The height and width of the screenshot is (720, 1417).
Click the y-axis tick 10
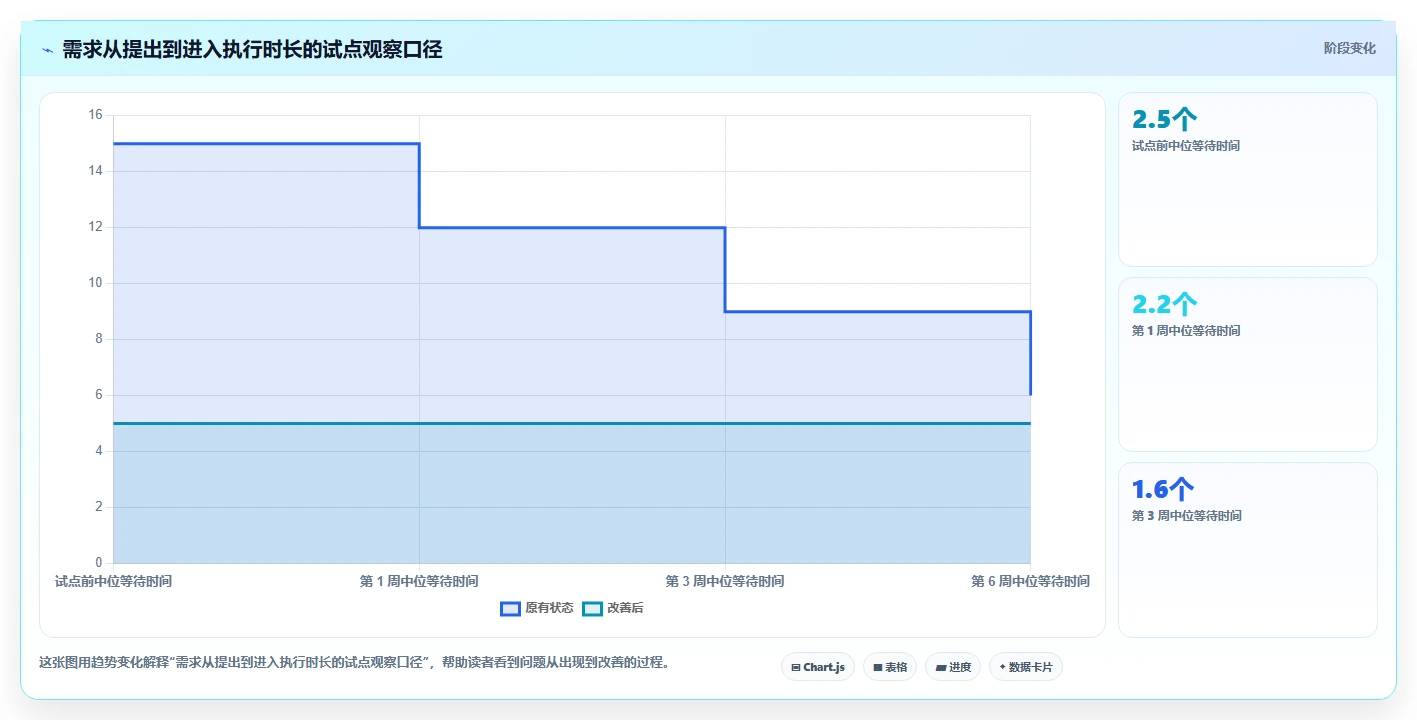[96, 283]
